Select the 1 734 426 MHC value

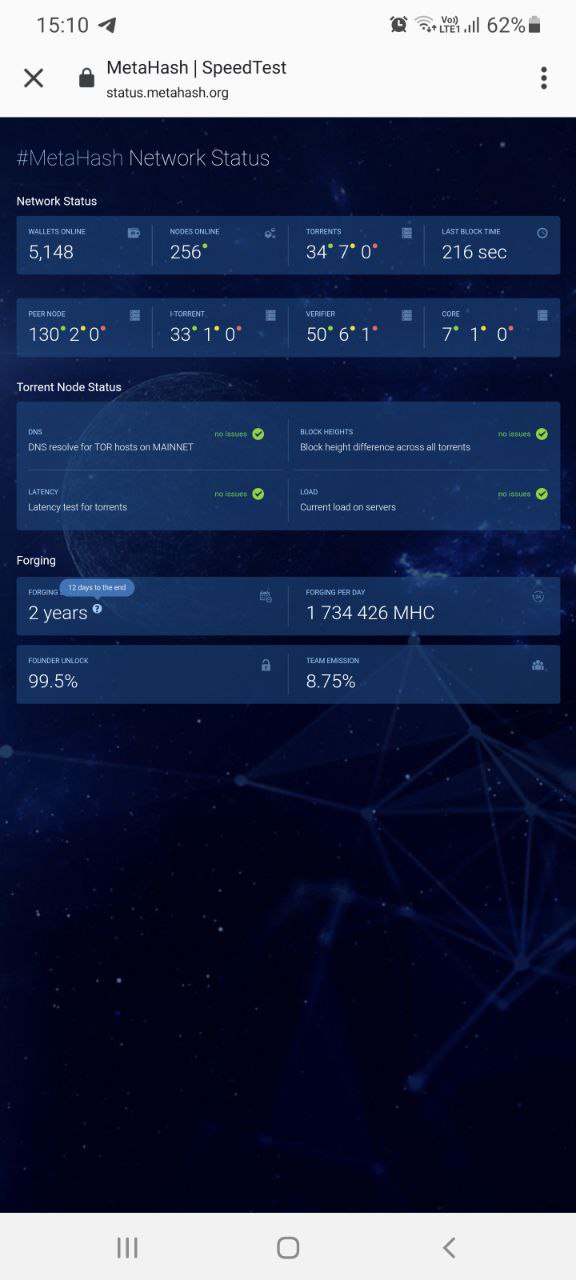point(370,613)
